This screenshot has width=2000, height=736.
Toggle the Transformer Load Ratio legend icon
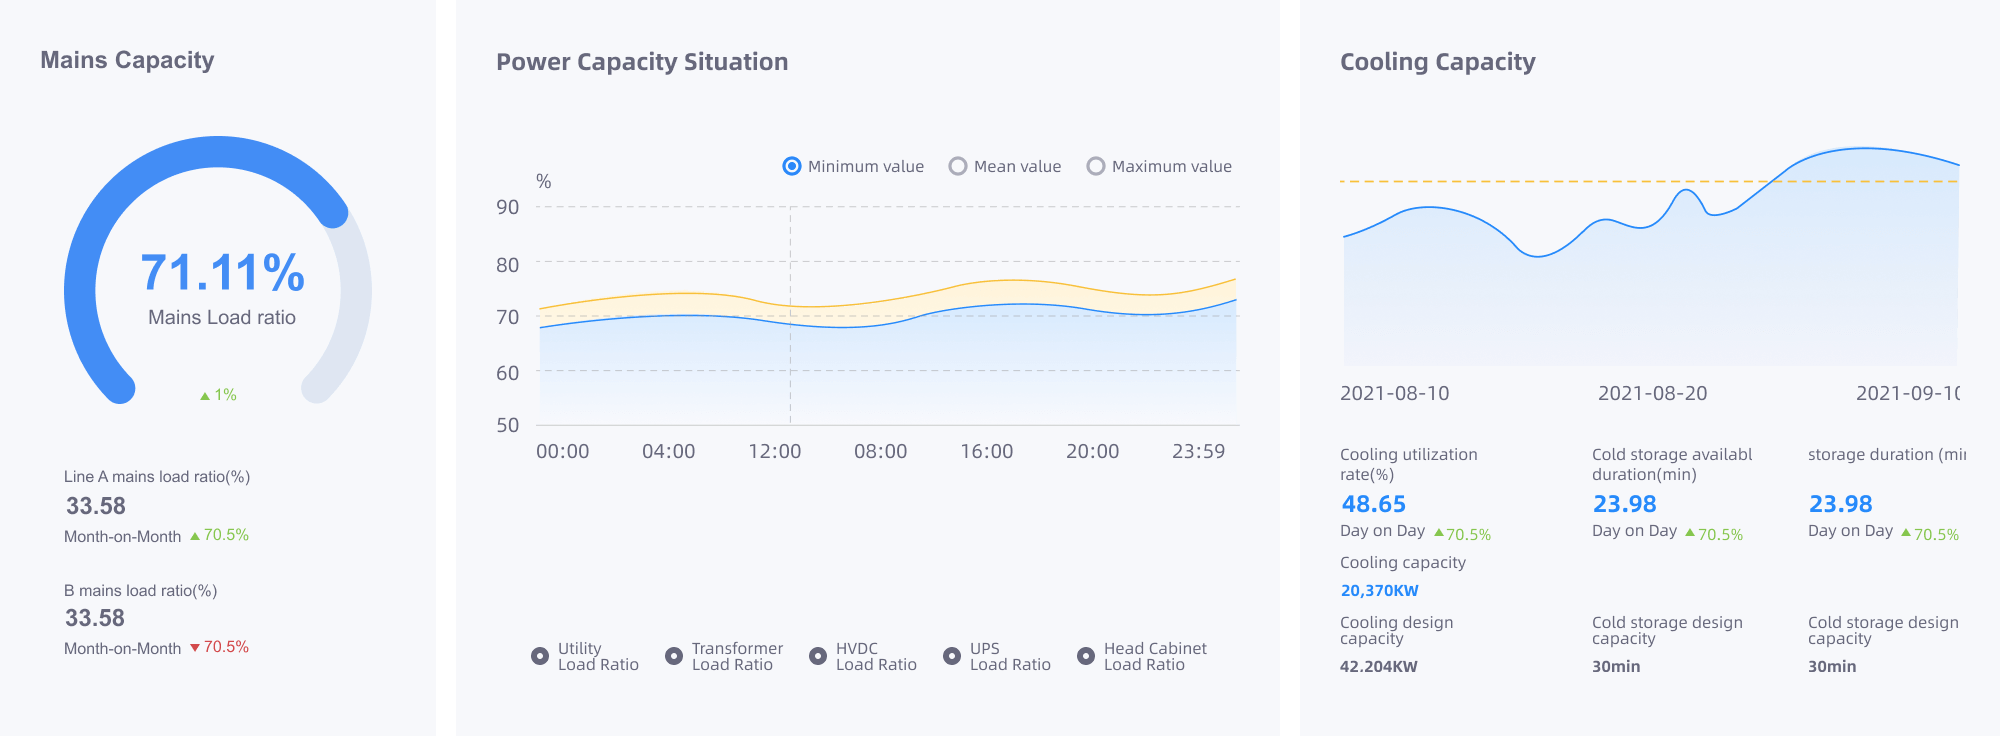coord(674,656)
